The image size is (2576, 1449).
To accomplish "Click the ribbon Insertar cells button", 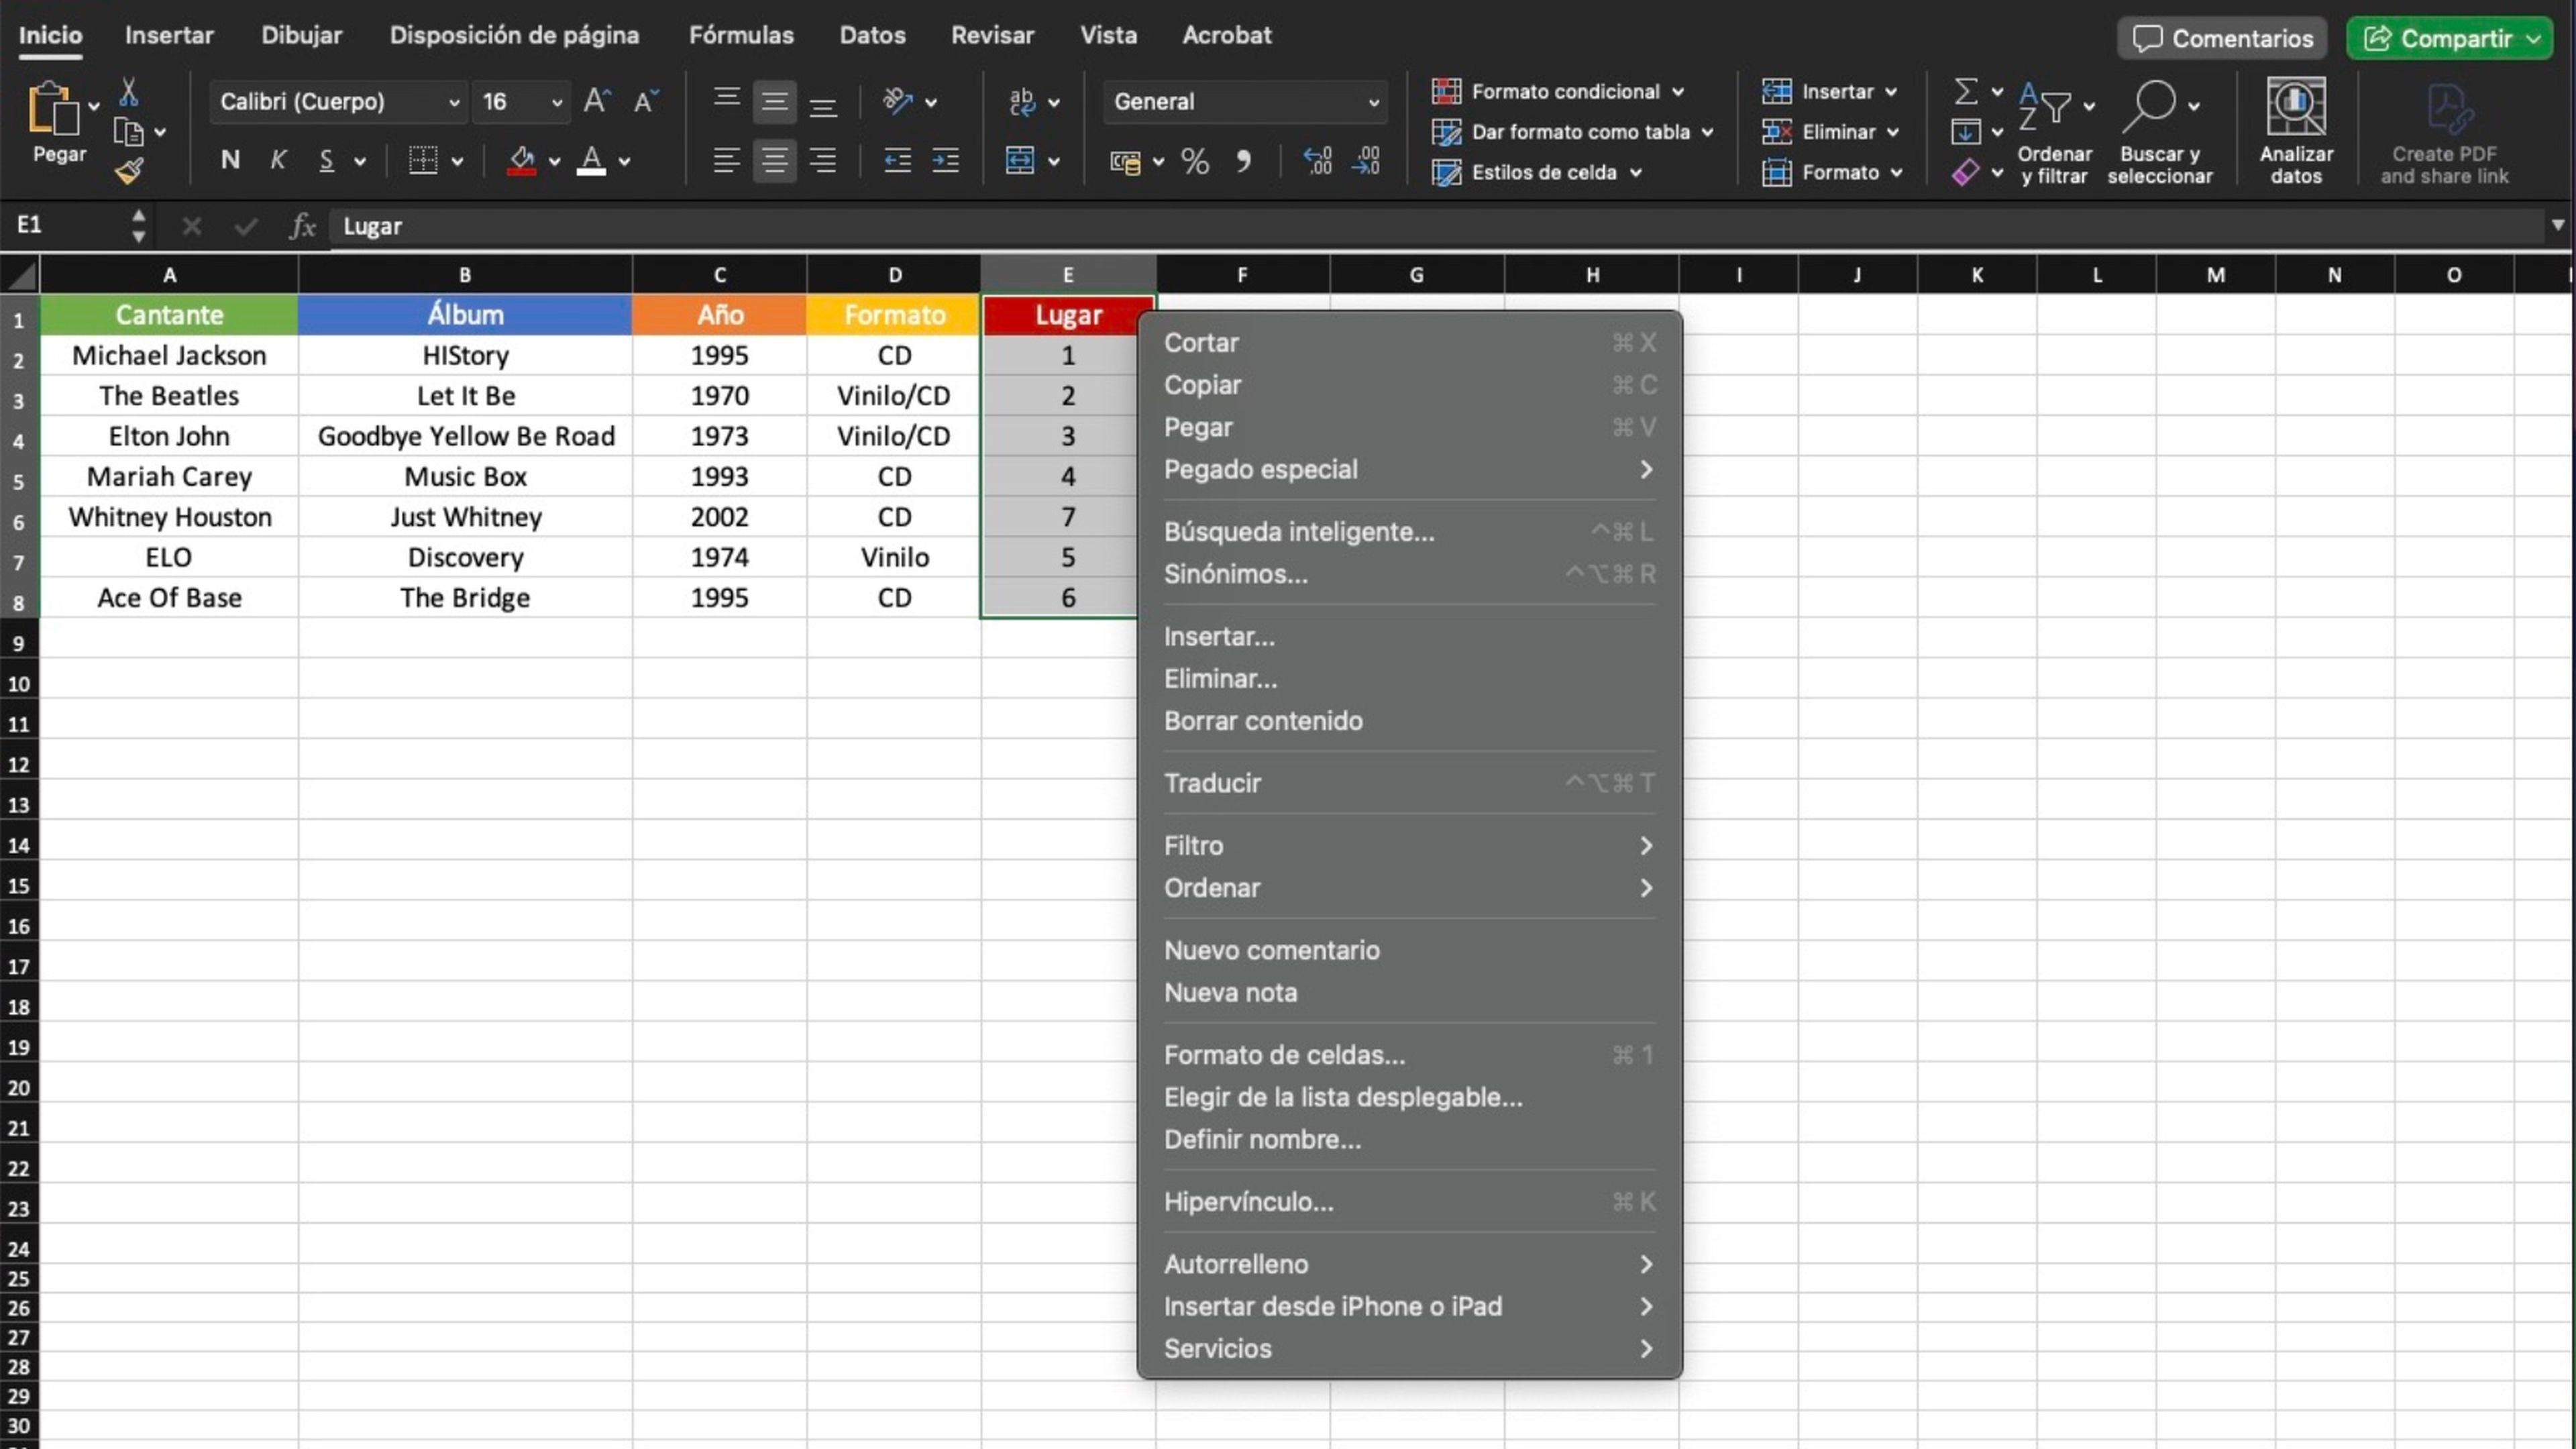I will (1829, 91).
